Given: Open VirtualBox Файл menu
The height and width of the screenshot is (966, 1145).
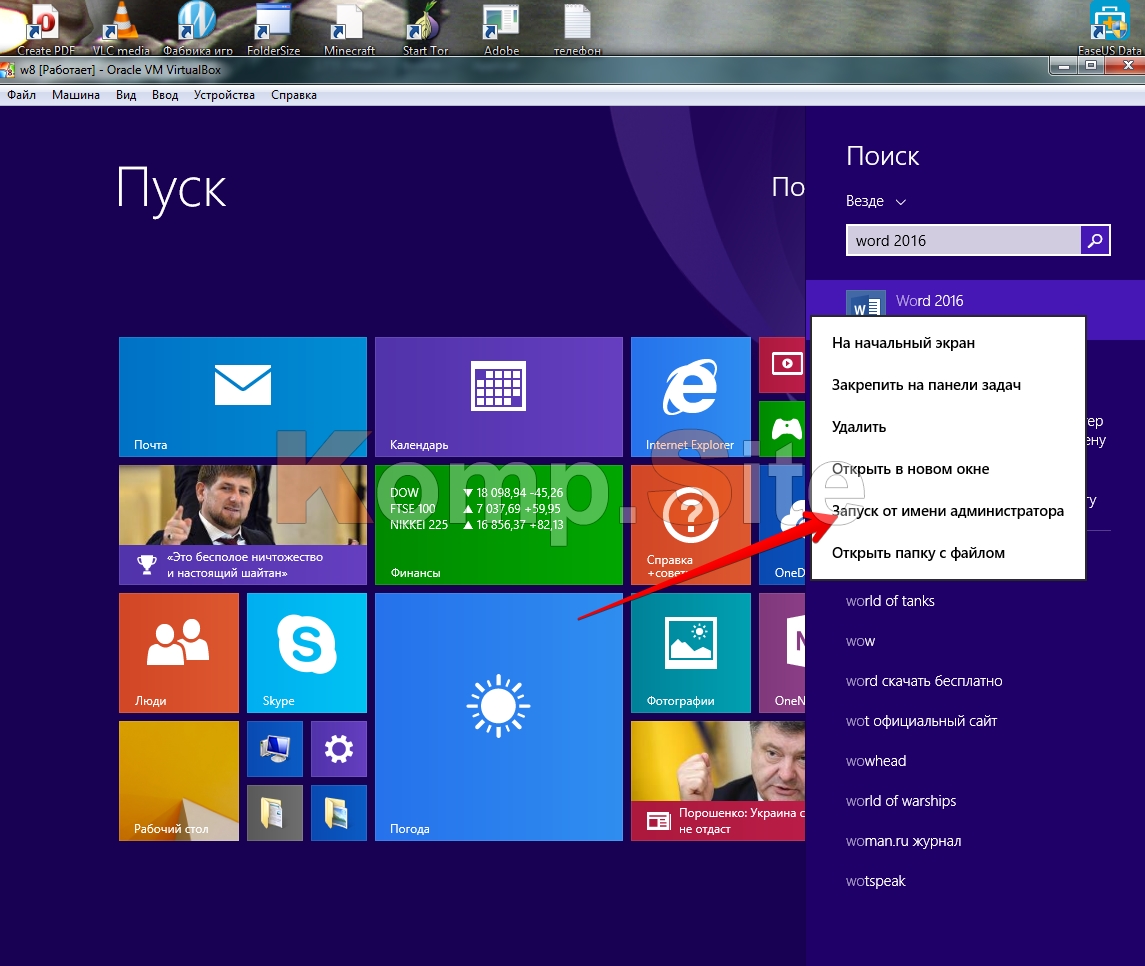Looking at the screenshot, I should pyautogui.click(x=22, y=95).
